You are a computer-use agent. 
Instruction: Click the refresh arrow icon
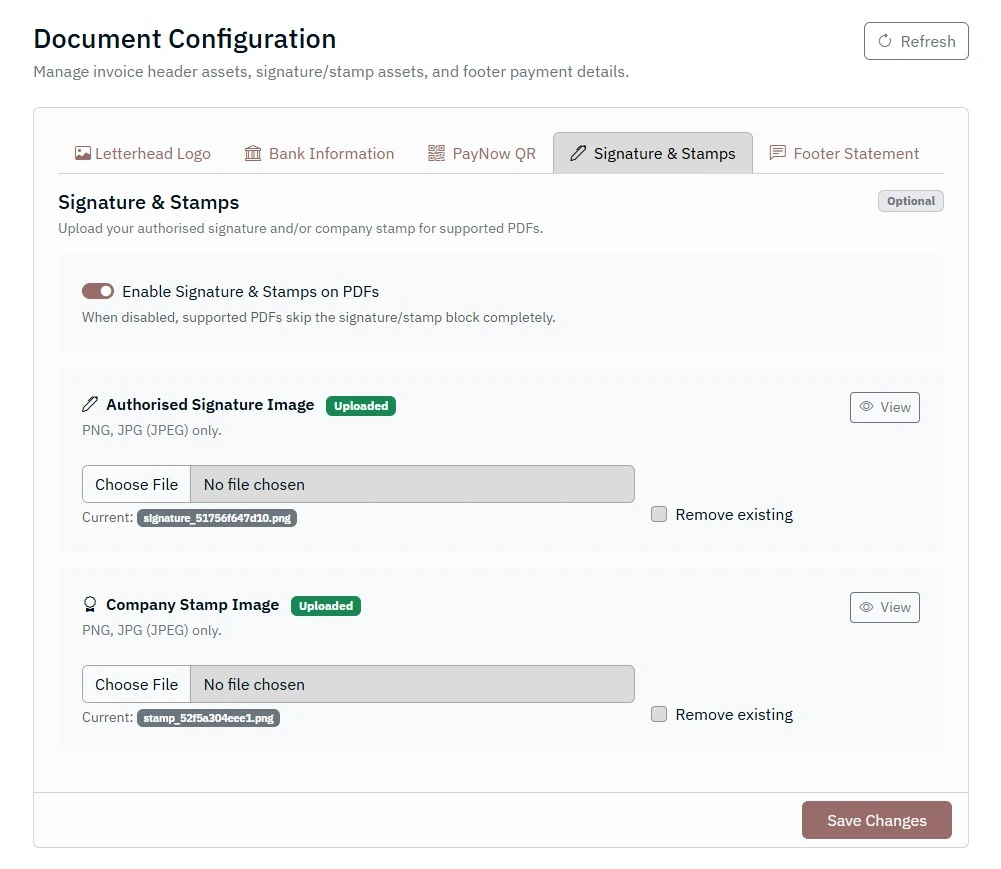(x=884, y=42)
